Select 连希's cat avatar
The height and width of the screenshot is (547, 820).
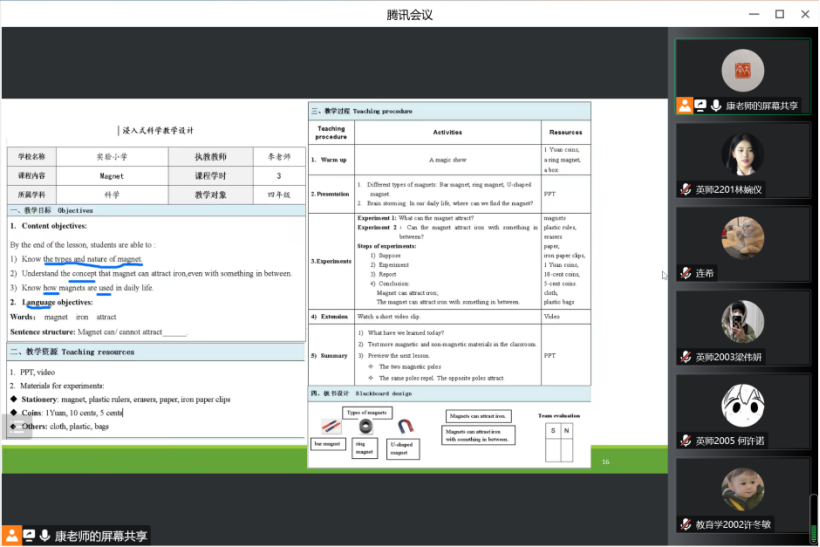pyautogui.click(x=742, y=238)
